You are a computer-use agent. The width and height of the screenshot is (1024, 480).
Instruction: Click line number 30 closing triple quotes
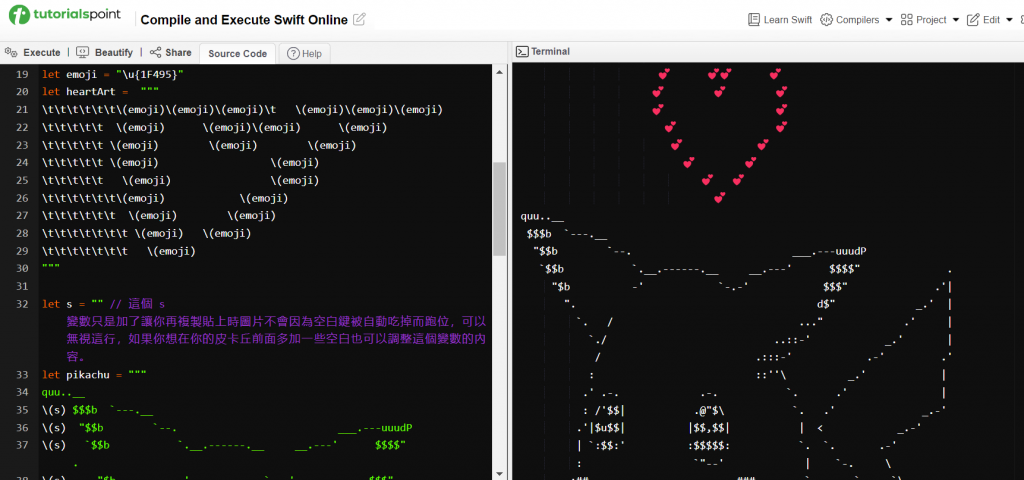pos(51,268)
